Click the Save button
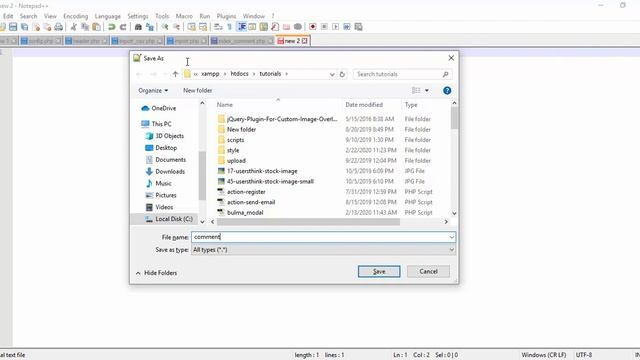This screenshot has width=640, height=360. (x=379, y=271)
